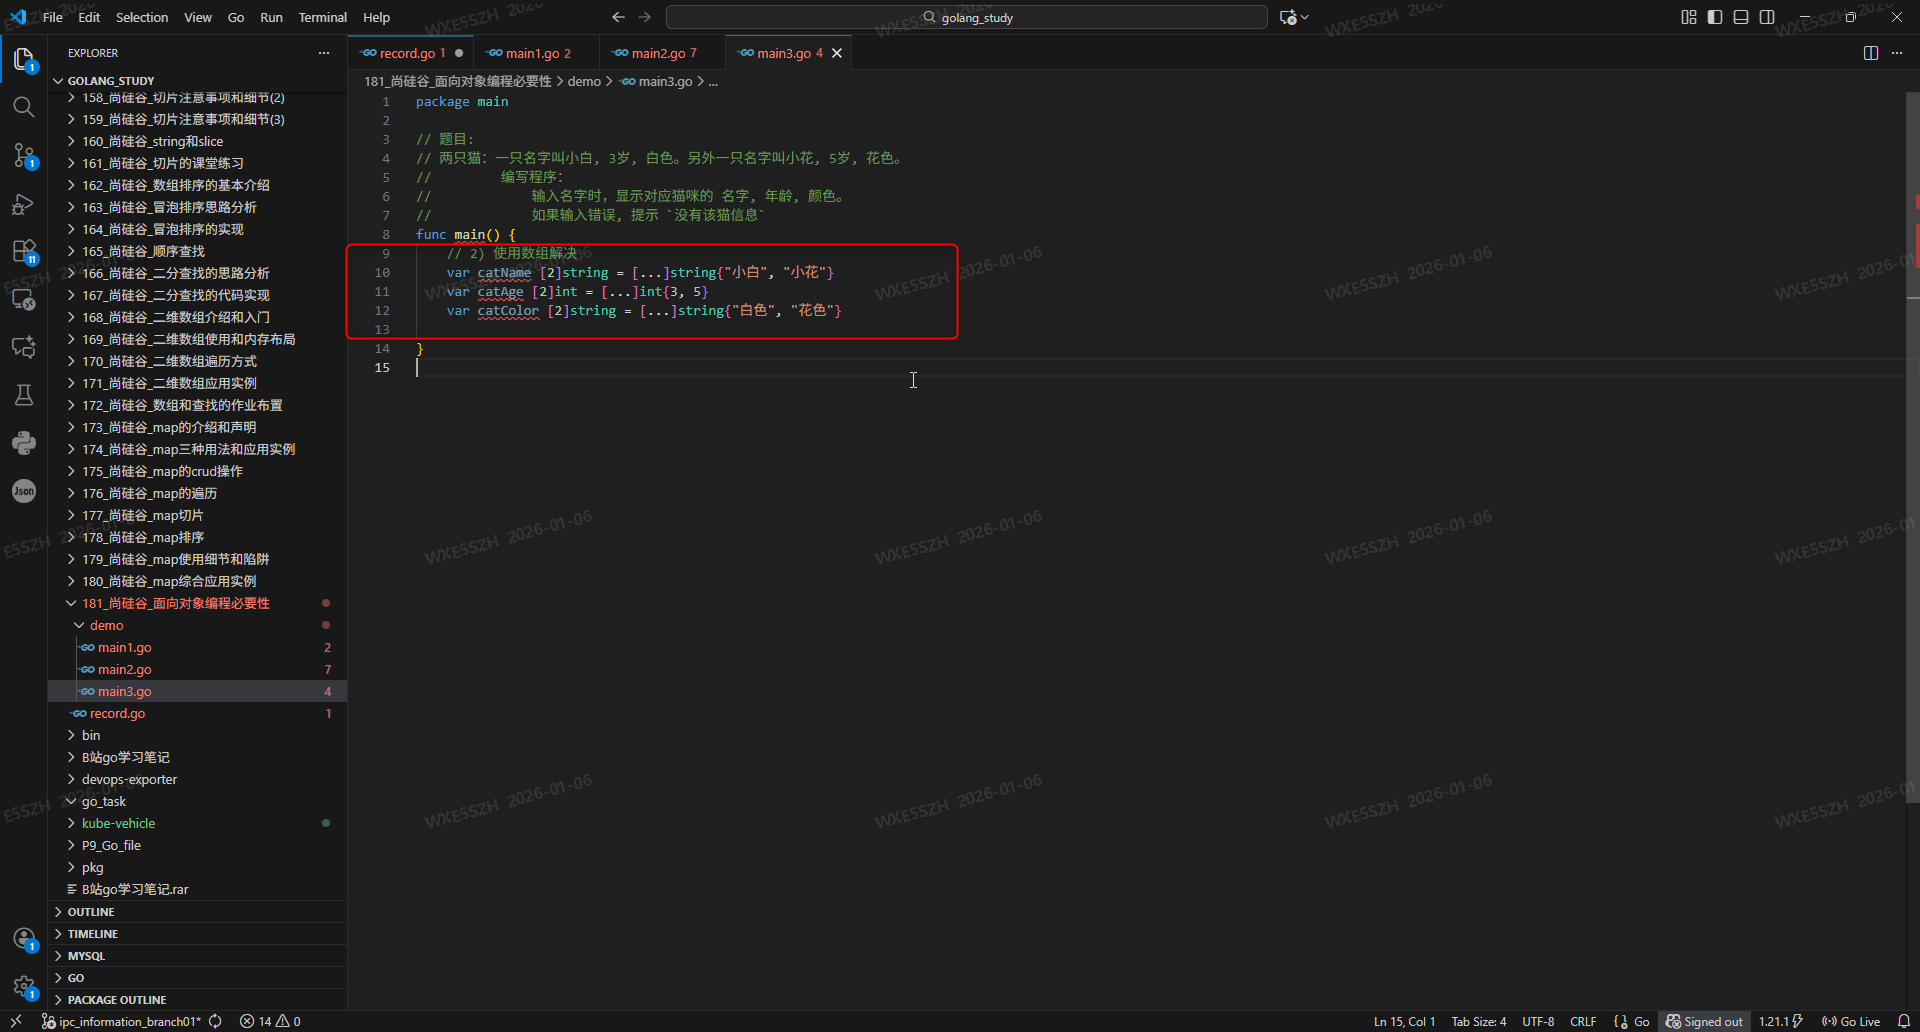Open the Copilot chat icon in title bar
1920x1032 pixels.
[x=1288, y=17]
